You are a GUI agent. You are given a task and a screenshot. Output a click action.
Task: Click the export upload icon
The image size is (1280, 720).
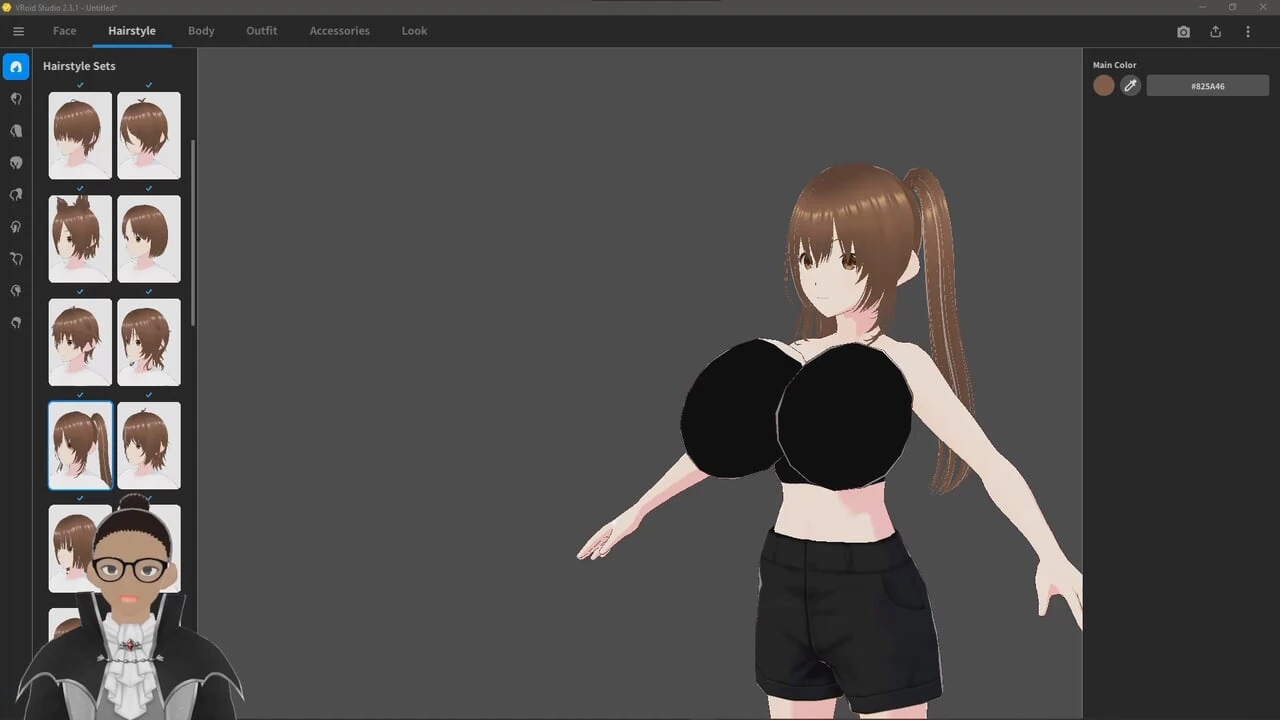click(1215, 31)
